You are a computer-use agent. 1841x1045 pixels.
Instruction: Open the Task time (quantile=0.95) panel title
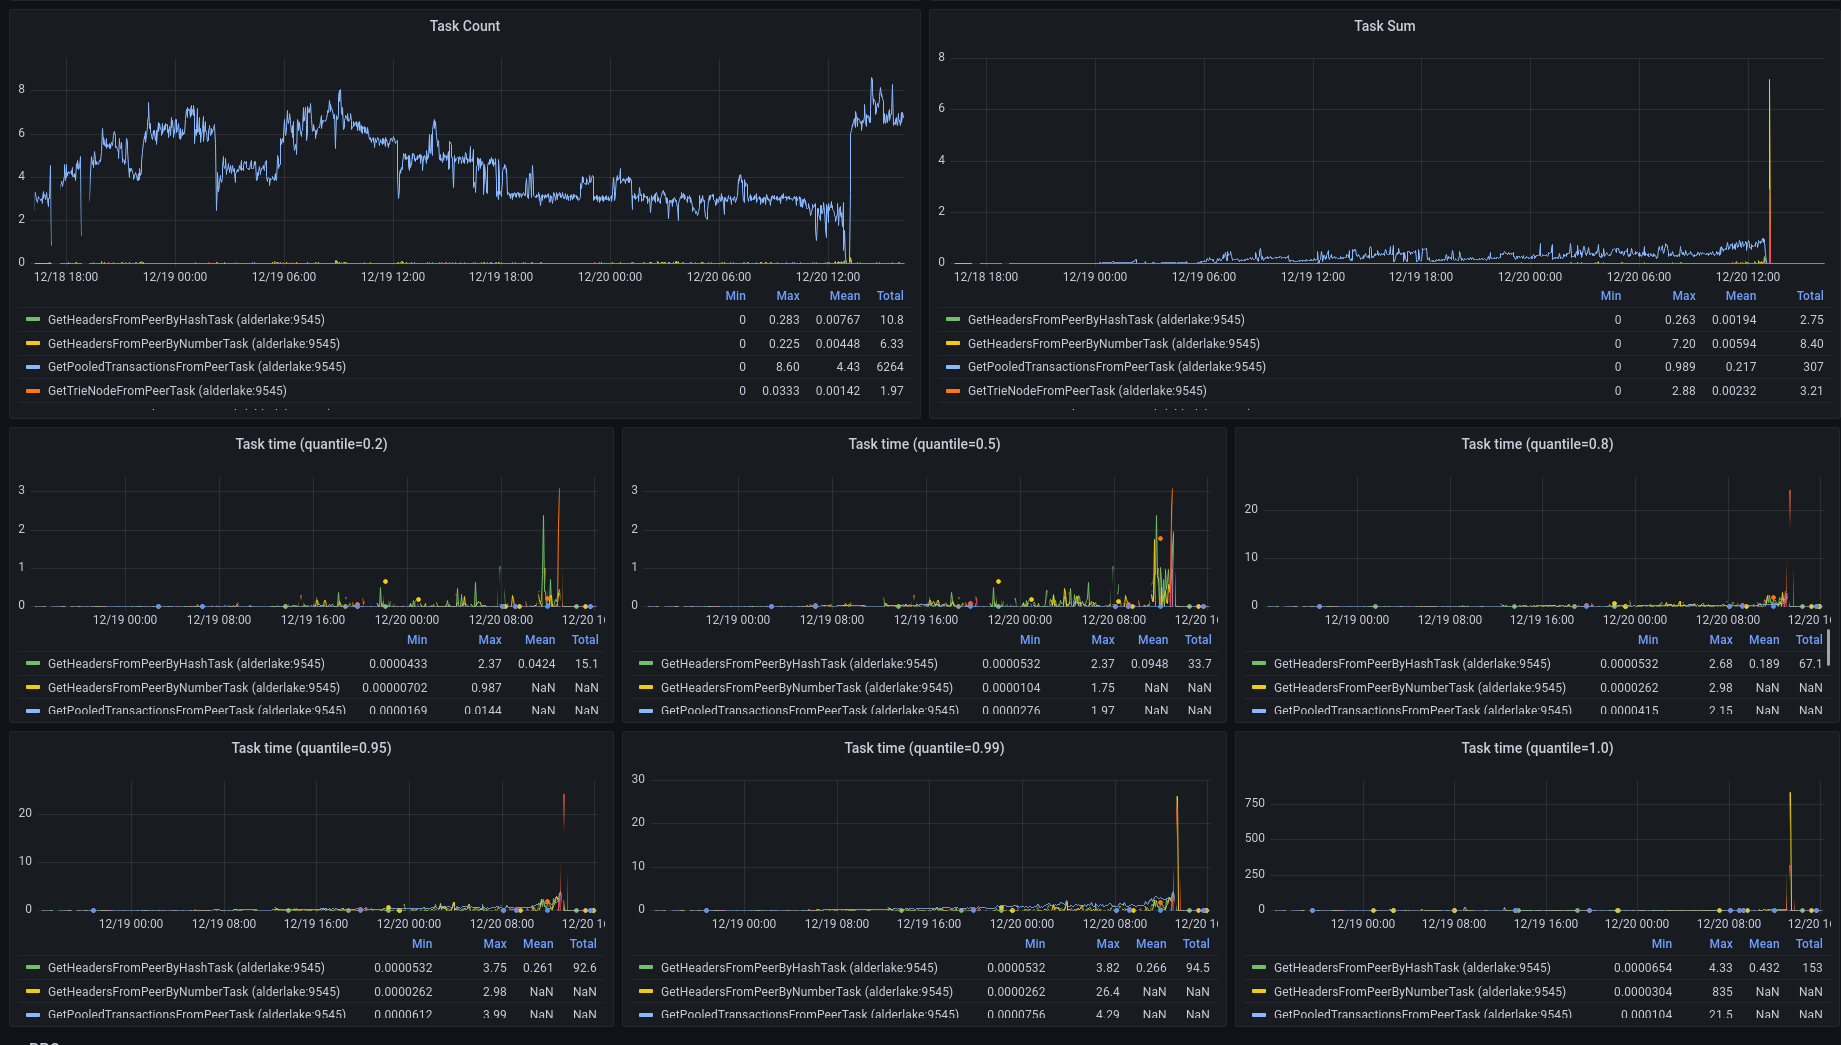pyautogui.click(x=311, y=748)
